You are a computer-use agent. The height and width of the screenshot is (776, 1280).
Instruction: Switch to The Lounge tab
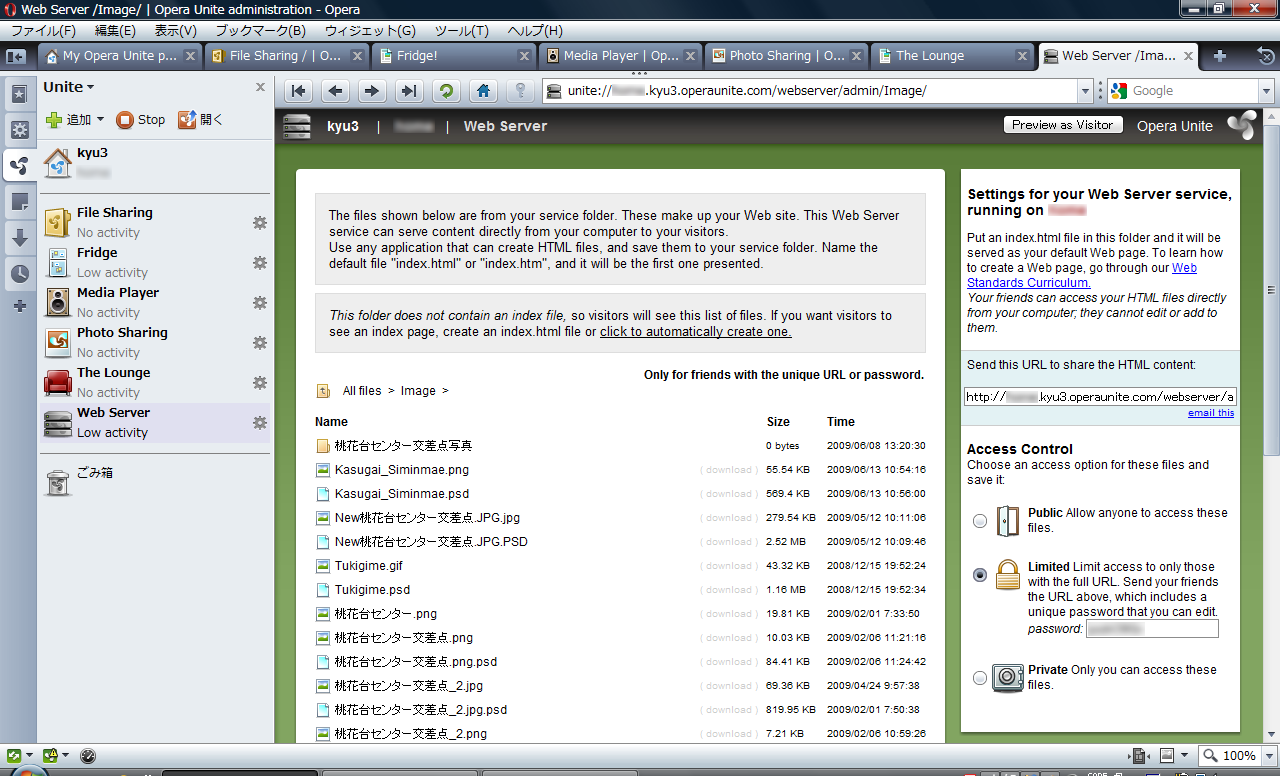click(x=954, y=56)
